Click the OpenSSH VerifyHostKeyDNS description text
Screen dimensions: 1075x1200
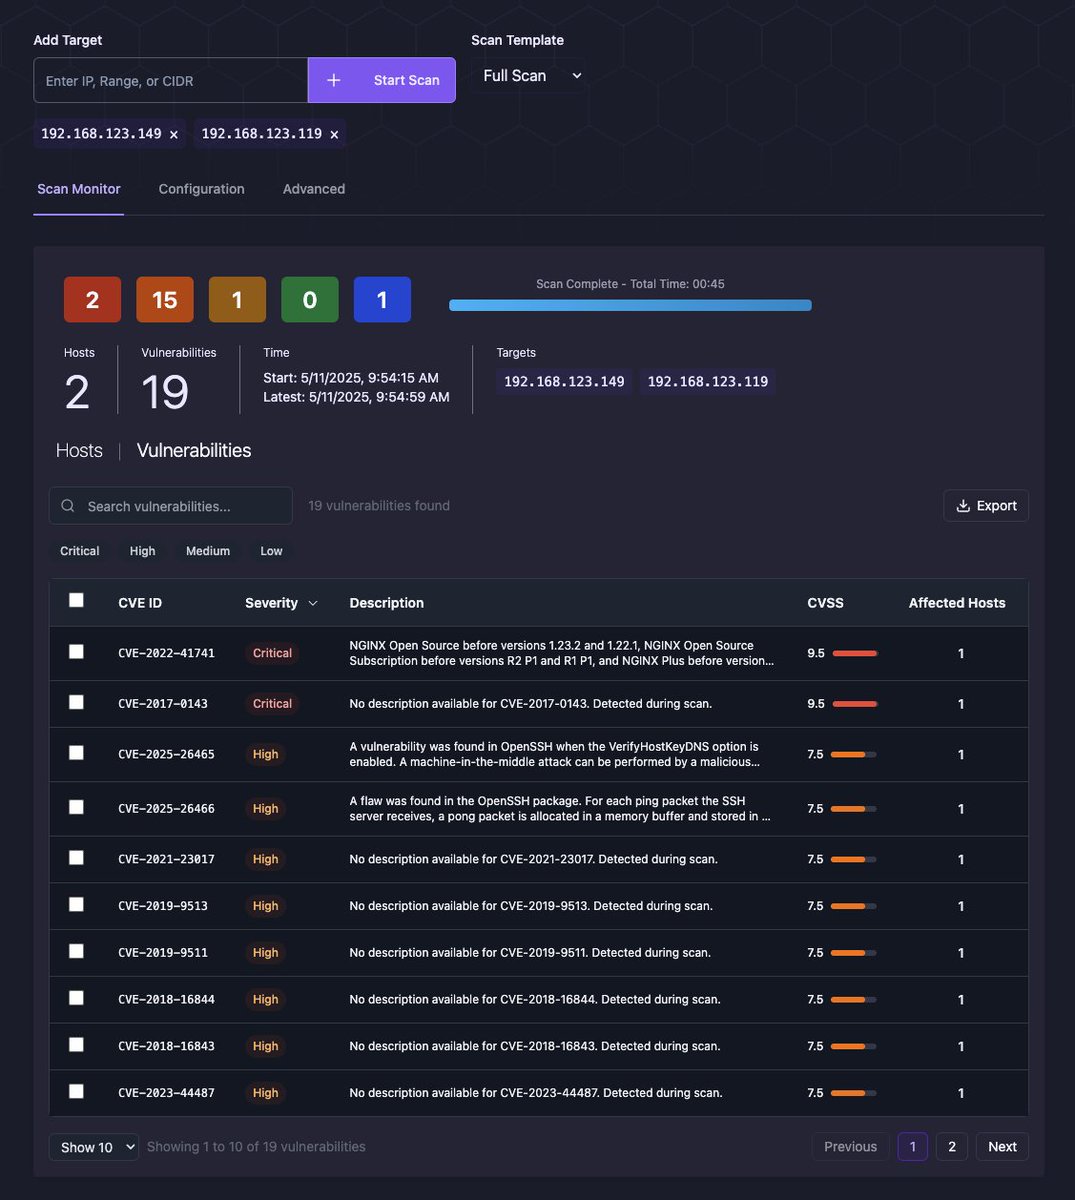coord(554,754)
